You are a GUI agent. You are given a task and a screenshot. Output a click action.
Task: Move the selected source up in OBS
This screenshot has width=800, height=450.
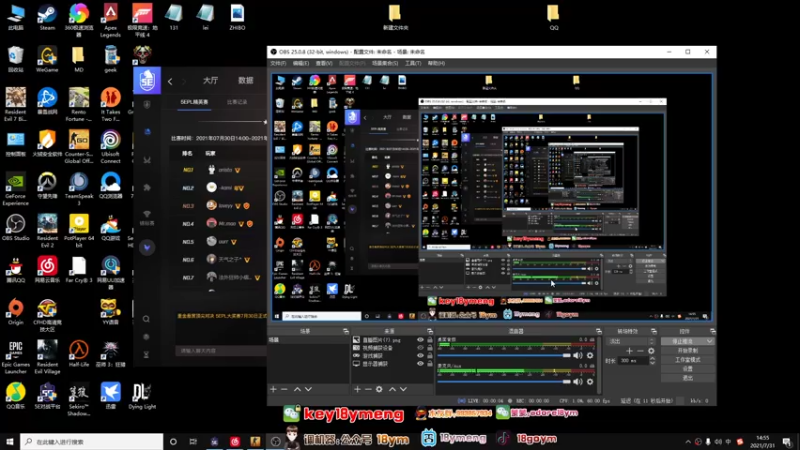point(392,389)
